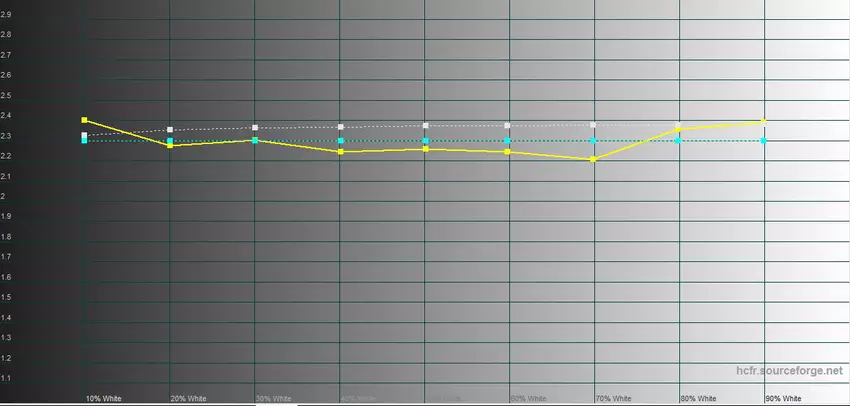Click the white data point at 30% White
Screen dimensions: 850x406
(x=255, y=128)
